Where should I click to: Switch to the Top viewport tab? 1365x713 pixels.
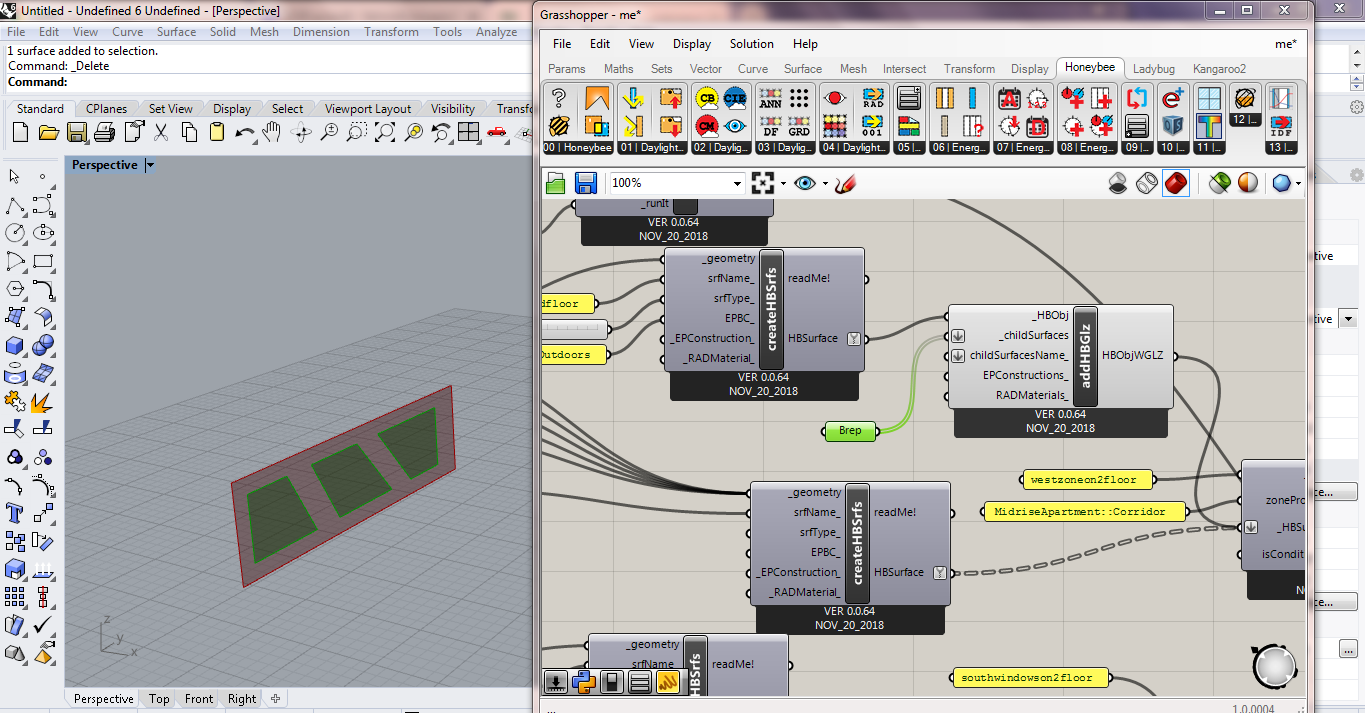159,699
